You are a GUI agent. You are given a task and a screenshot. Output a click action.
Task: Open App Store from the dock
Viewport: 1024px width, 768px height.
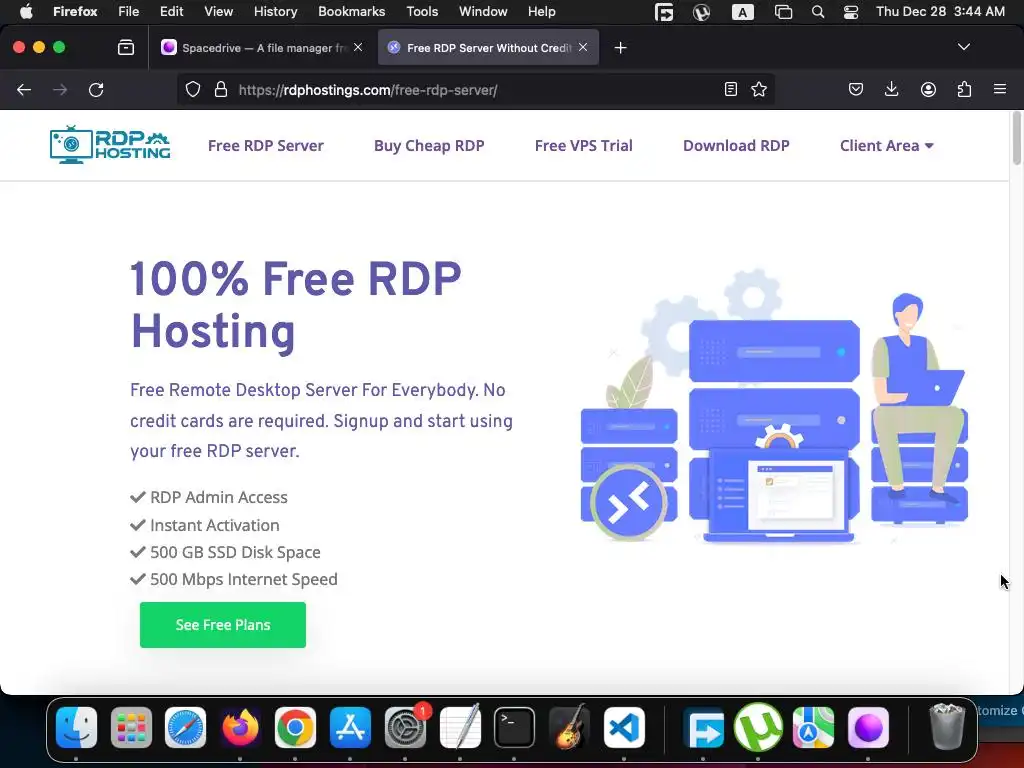click(350, 728)
